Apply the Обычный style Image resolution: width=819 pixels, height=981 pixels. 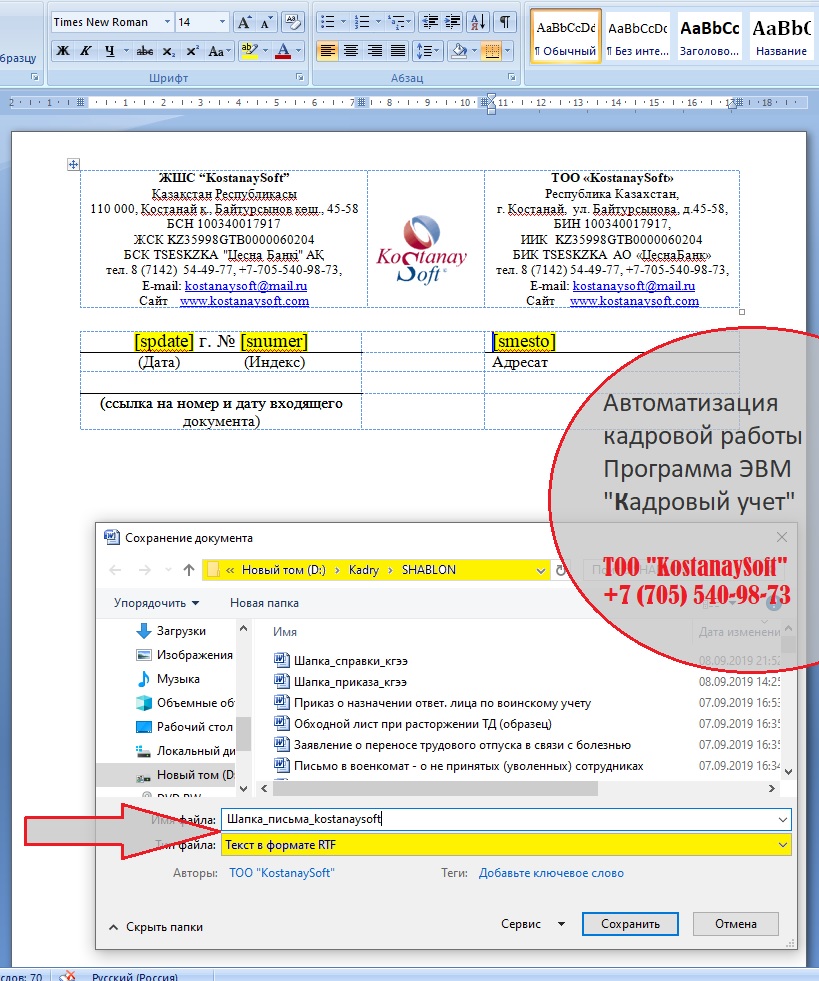(x=566, y=37)
